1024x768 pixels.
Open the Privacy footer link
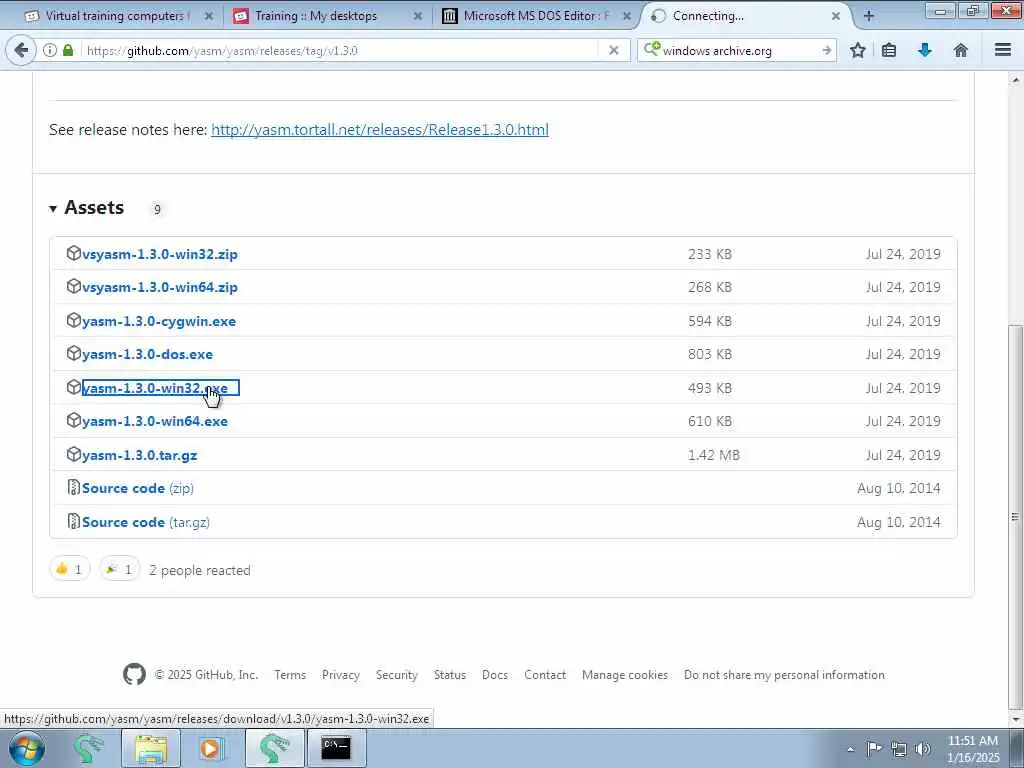pyautogui.click(x=341, y=675)
